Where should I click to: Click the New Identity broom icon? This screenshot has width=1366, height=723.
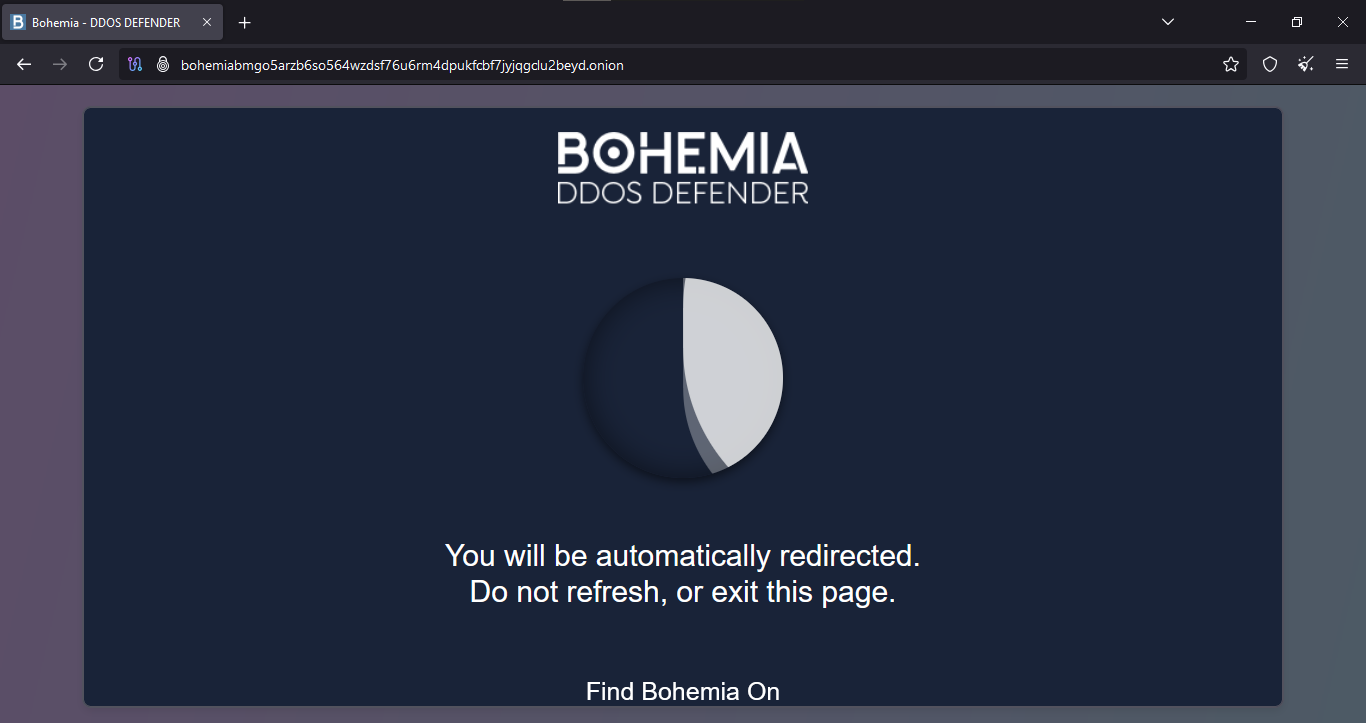pyautogui.click(x=1306, y=64)
